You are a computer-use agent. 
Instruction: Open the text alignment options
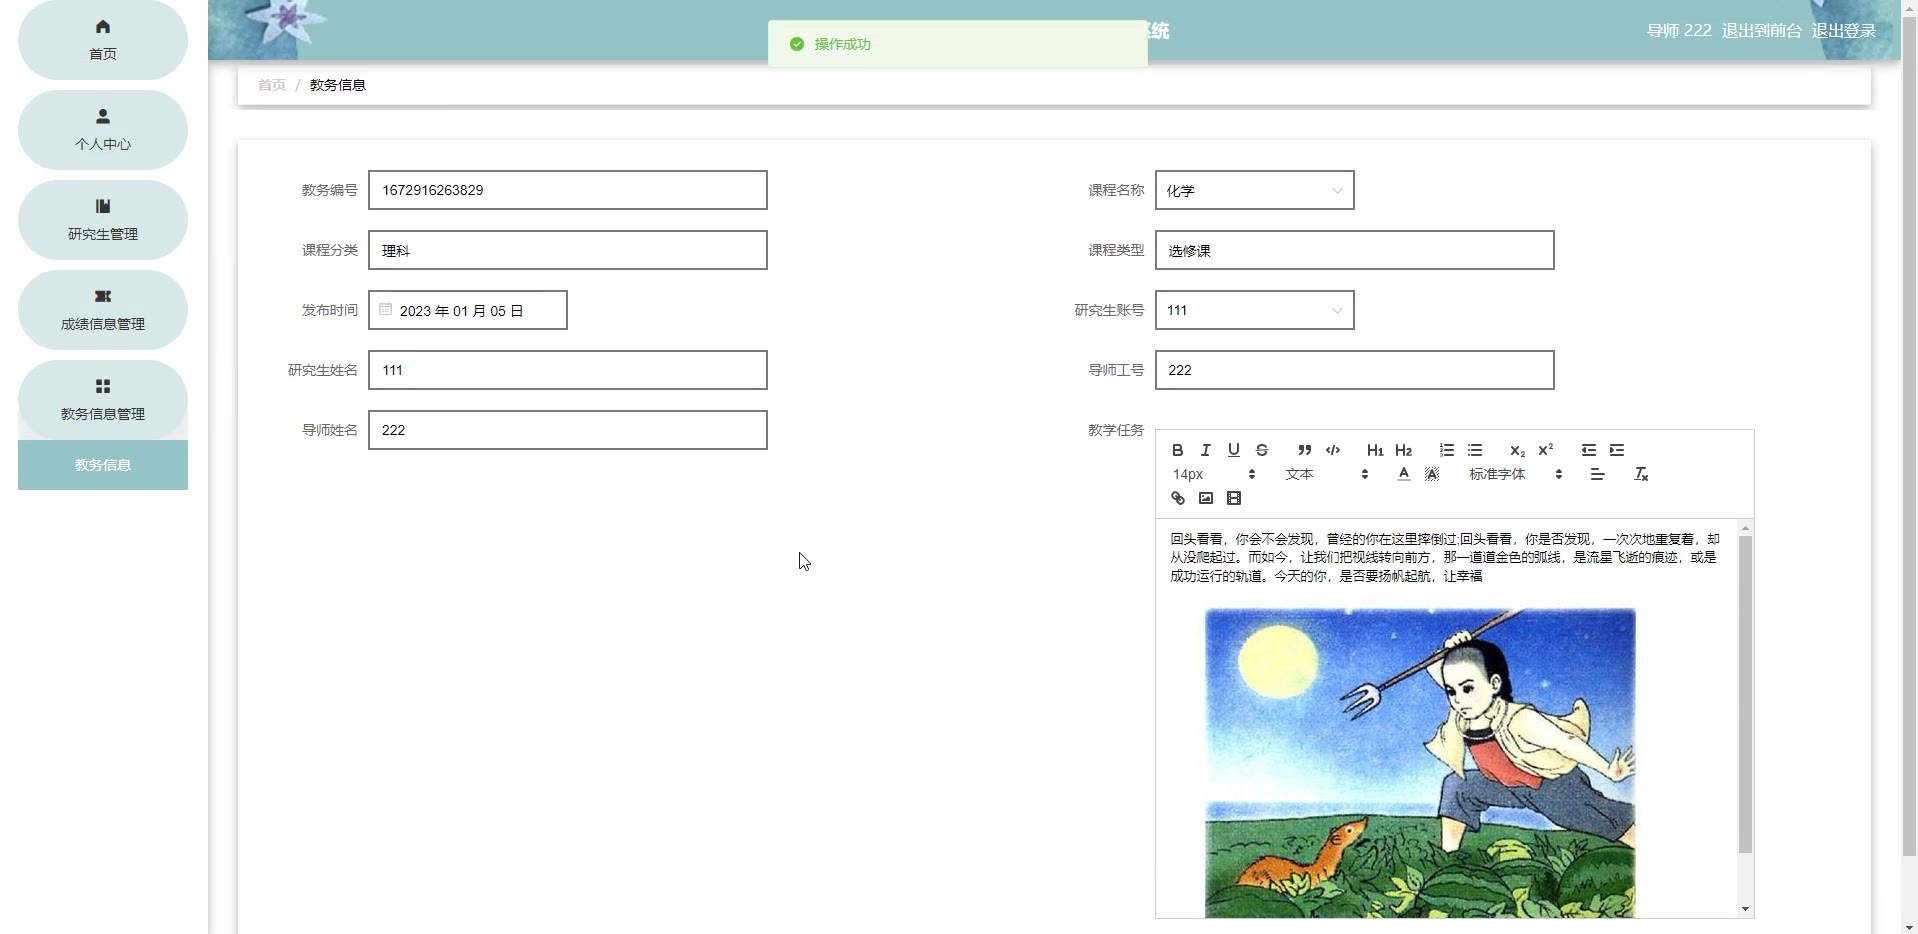point(1598,474)
